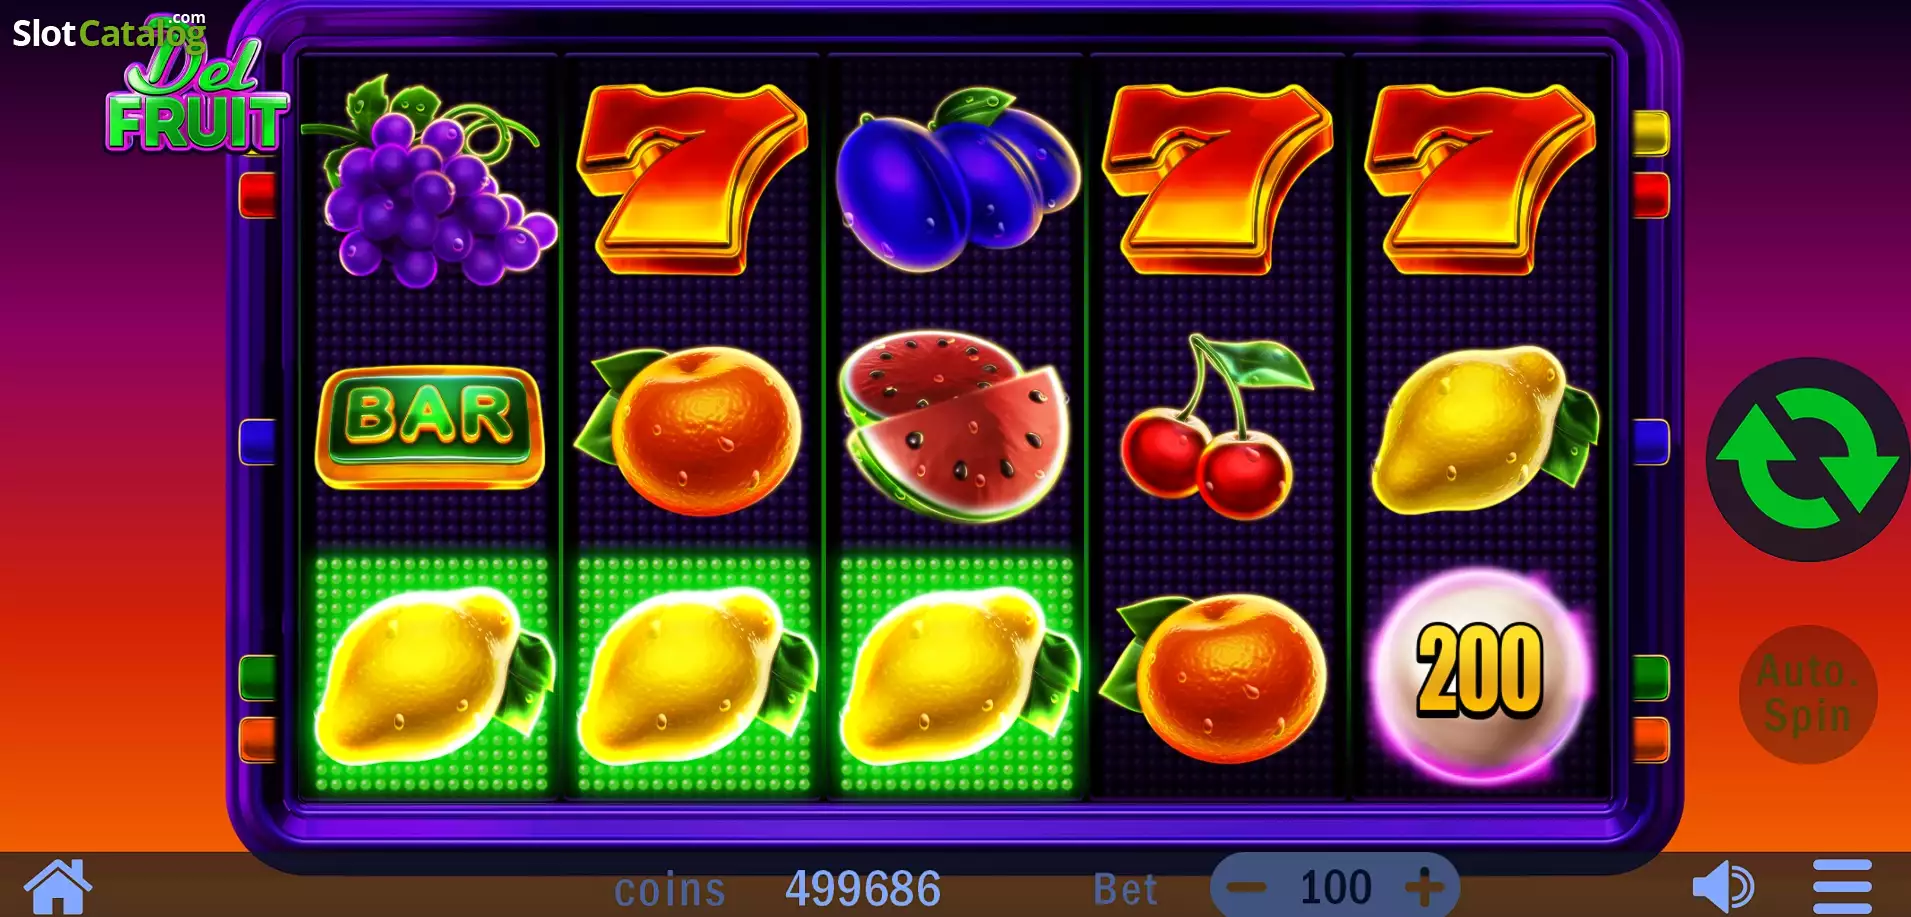Start Auto Spin mode
The width and height of the screenshot is (1911, 917).
pyautogui.click(x=1808, y=694)
